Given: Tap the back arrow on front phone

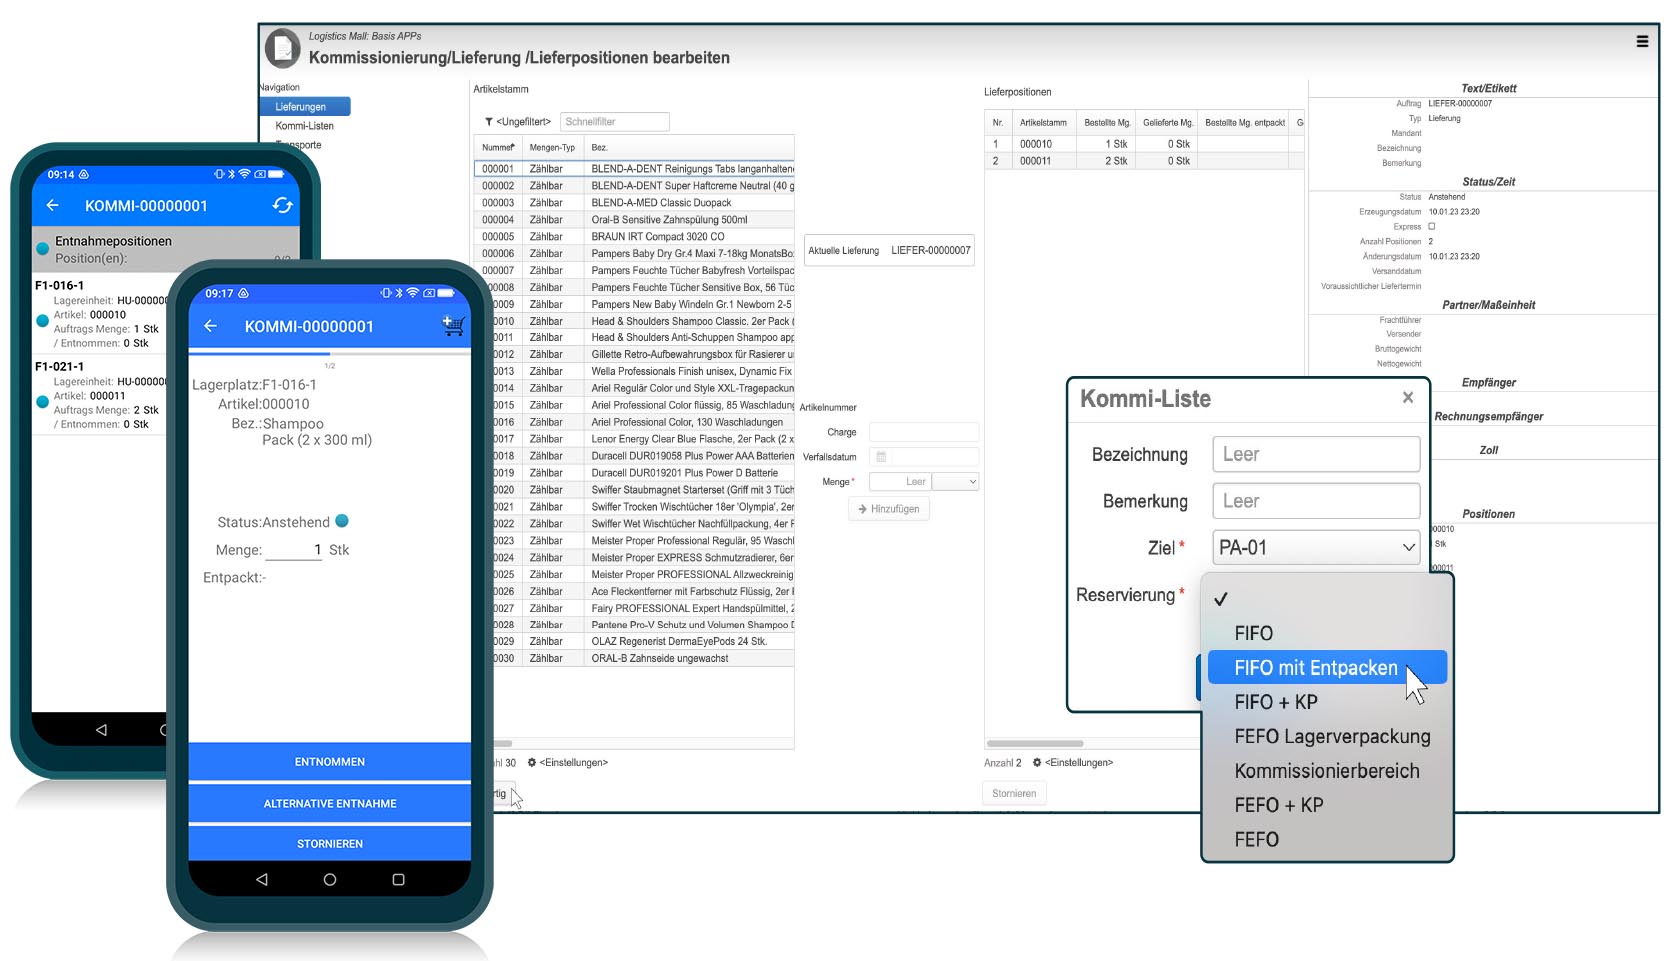Looking at the screenshot, I should (210, 326).
